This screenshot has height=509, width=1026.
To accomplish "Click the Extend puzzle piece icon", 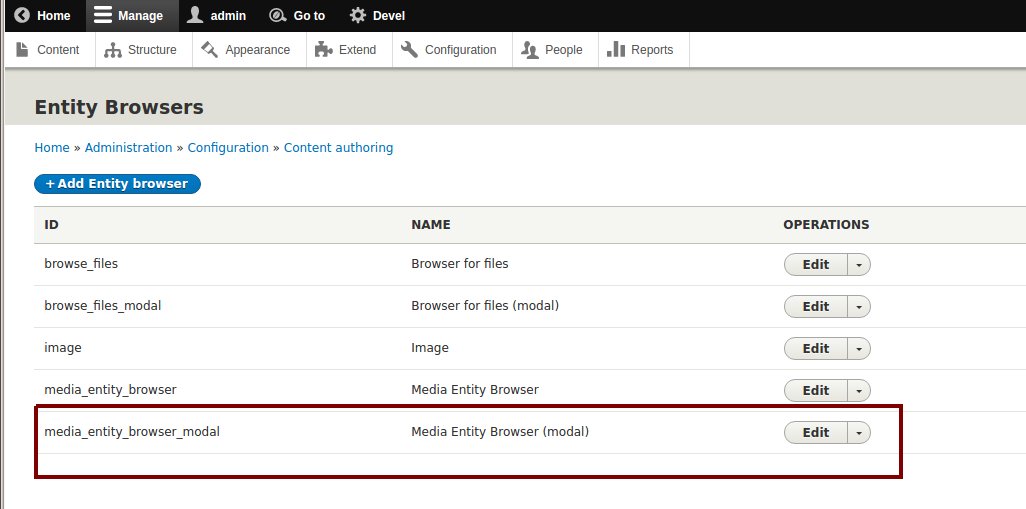I will 323,50.
